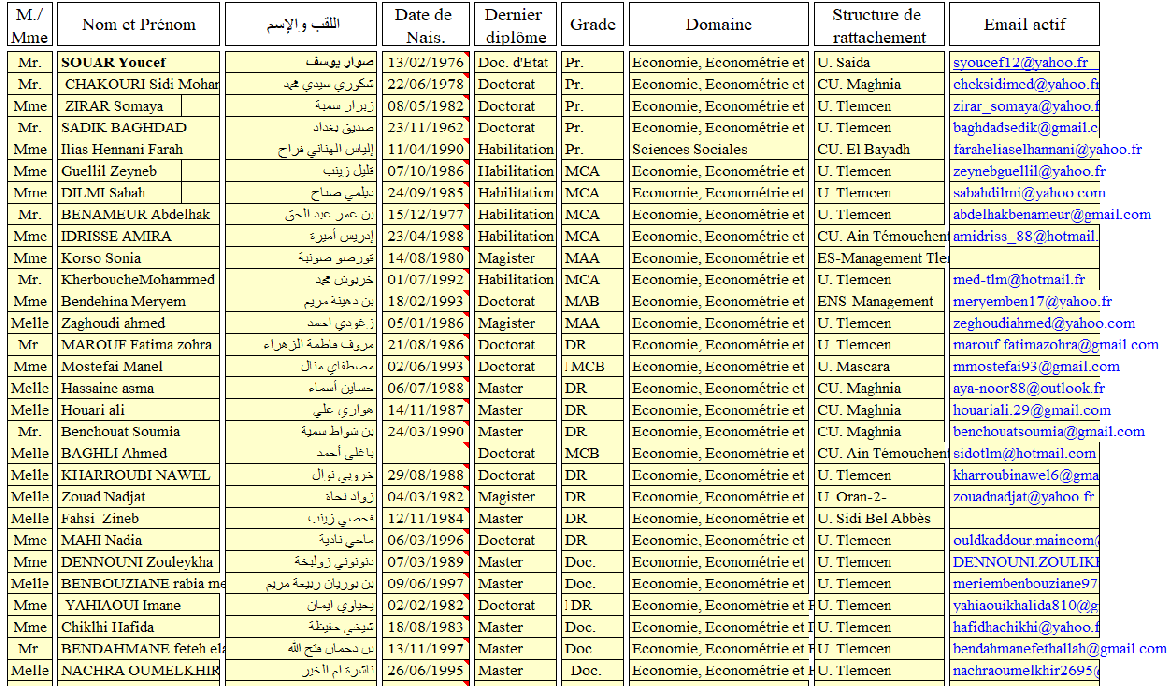Select the 'SOUAR Youcef' name cell
1171x686 pixels.
(113, 63)
